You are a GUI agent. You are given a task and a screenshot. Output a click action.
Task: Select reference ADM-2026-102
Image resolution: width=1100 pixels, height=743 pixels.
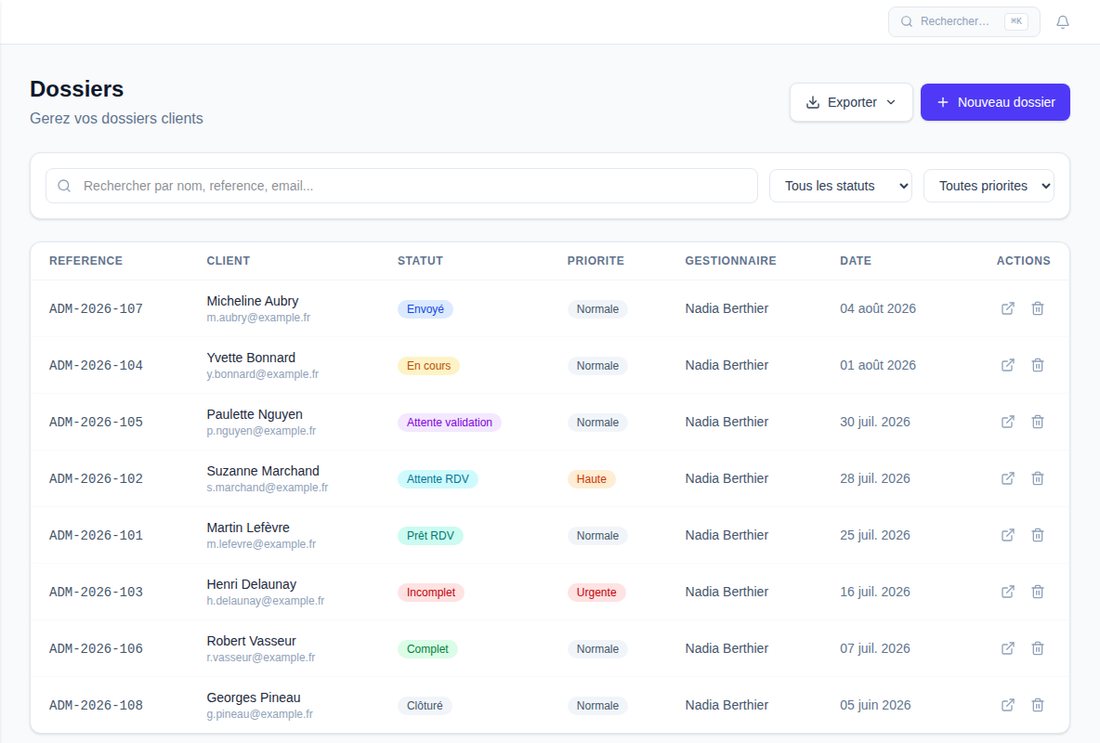(x=96, y=478)
